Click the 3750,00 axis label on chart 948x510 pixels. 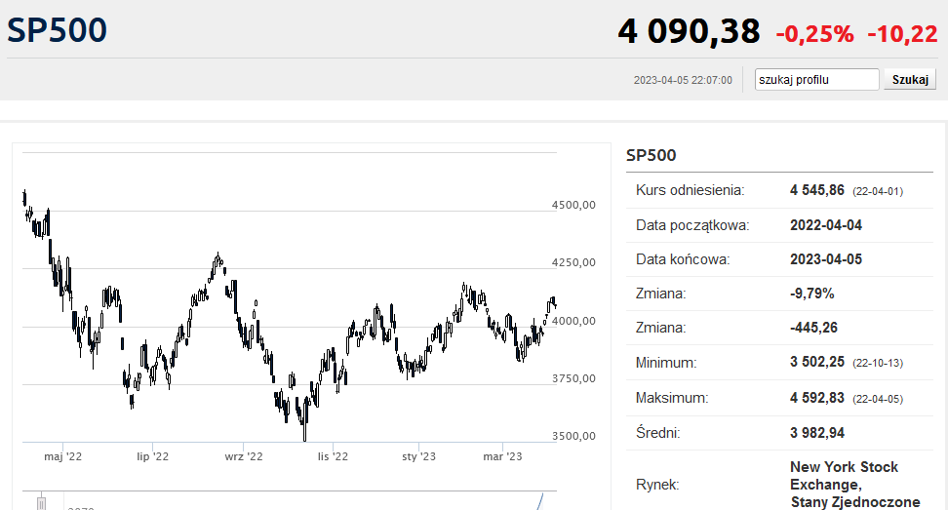pos(574,379)
